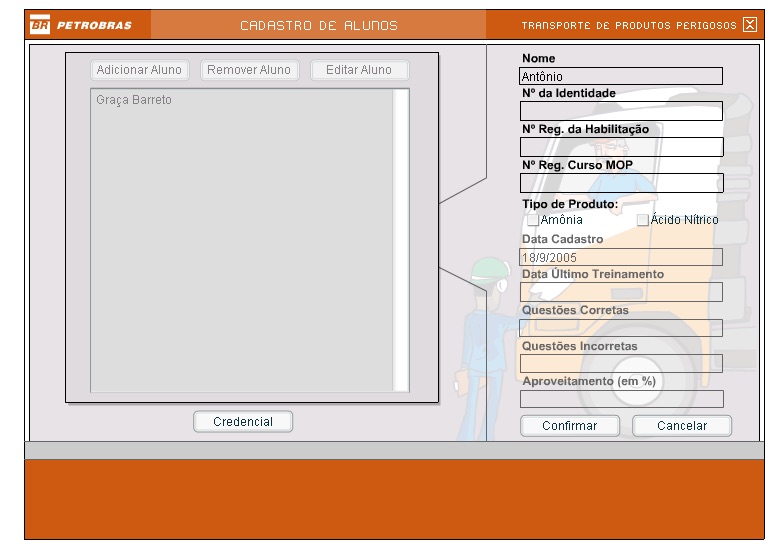Click the Nº Reg. Curso MOP field
Viewport: 780px width, 554px height.
620,183
